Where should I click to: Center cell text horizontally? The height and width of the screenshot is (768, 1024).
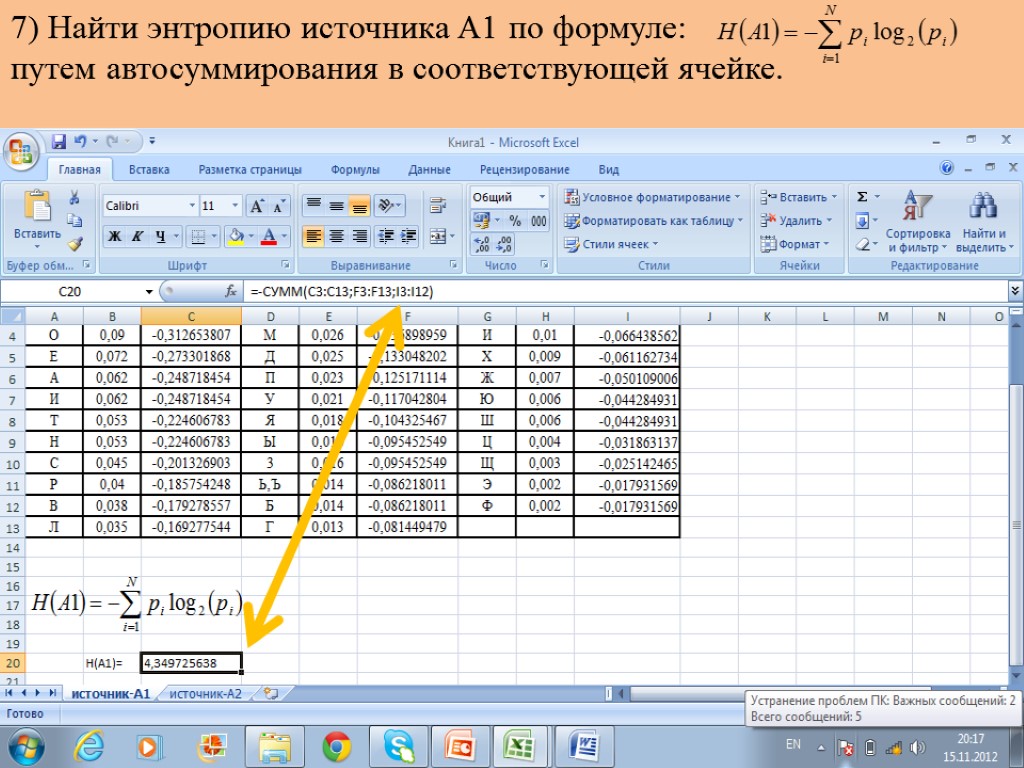tap(336, 236)
